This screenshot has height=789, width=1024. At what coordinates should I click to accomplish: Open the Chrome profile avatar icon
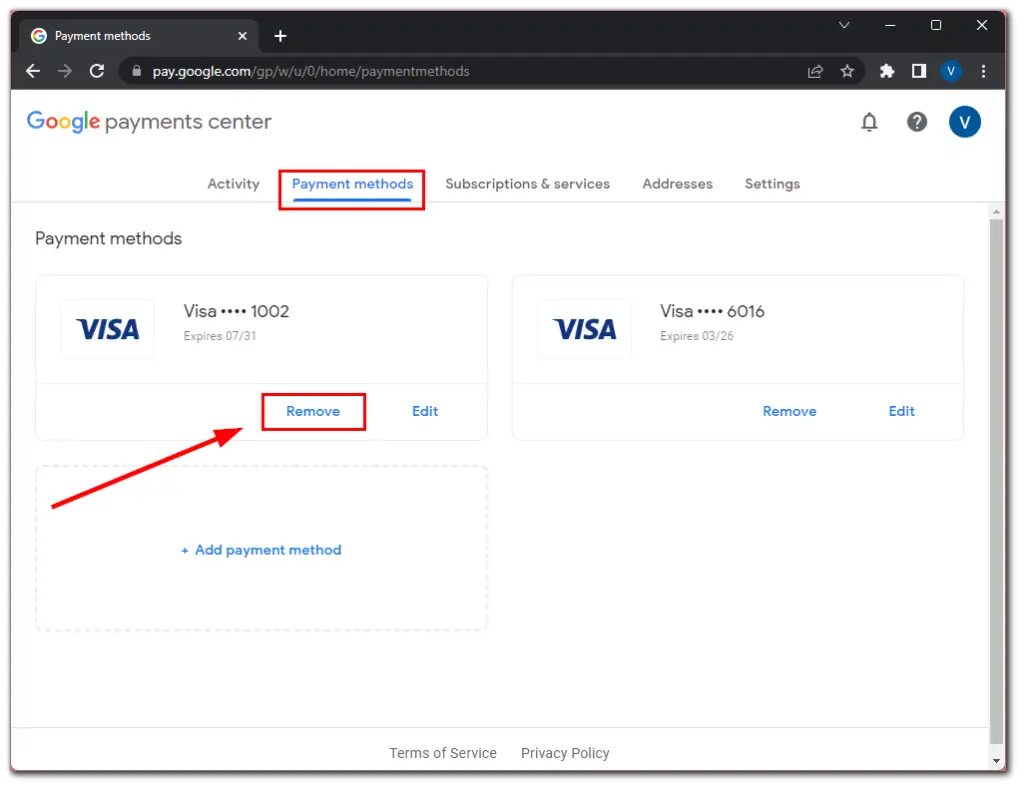(950, 71)
